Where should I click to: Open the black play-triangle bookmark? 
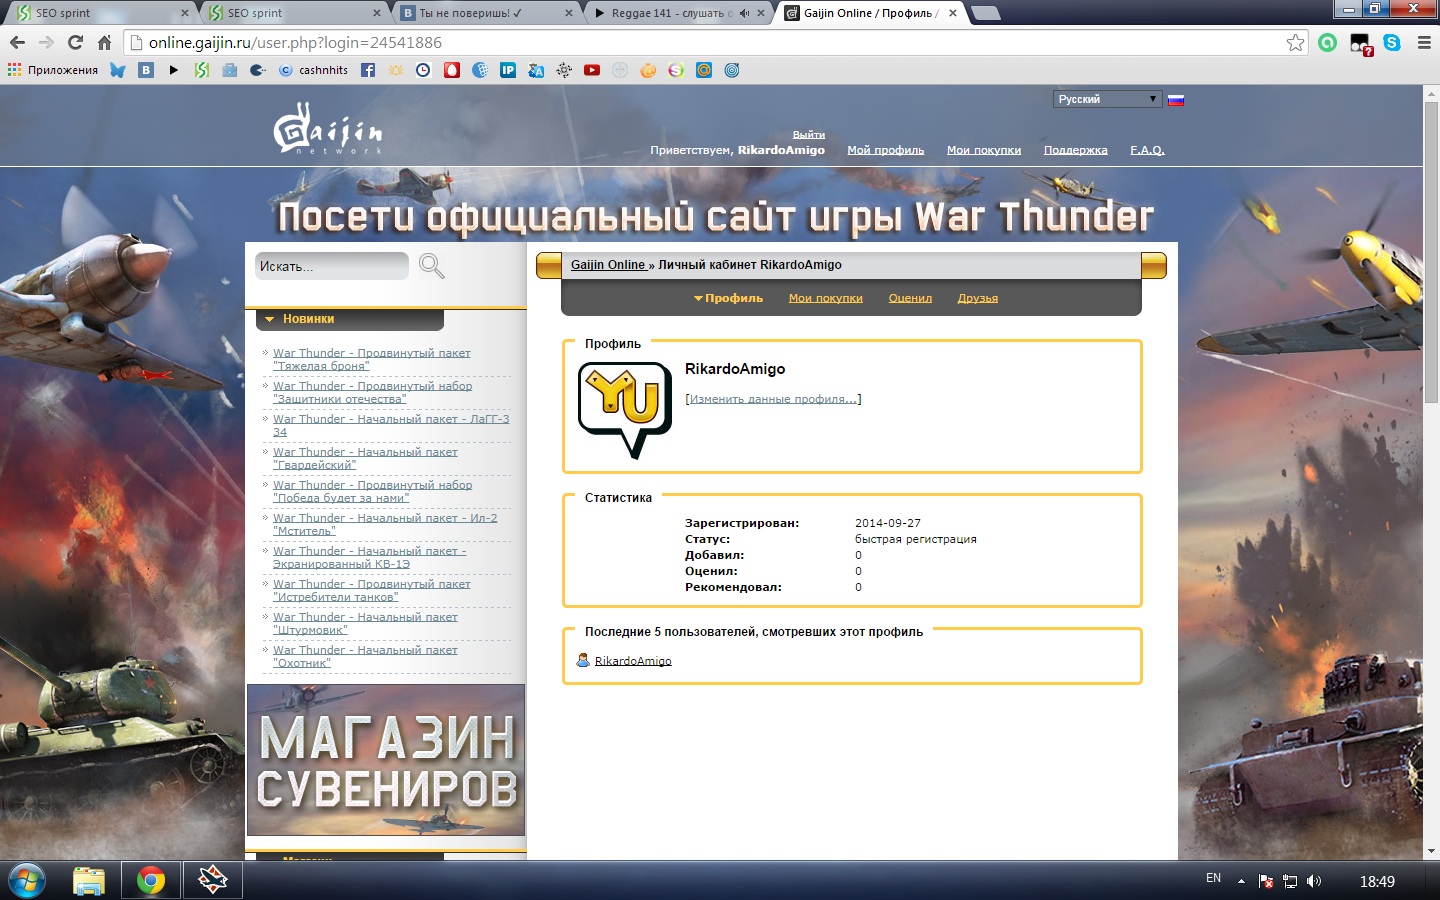coord(174,70)
